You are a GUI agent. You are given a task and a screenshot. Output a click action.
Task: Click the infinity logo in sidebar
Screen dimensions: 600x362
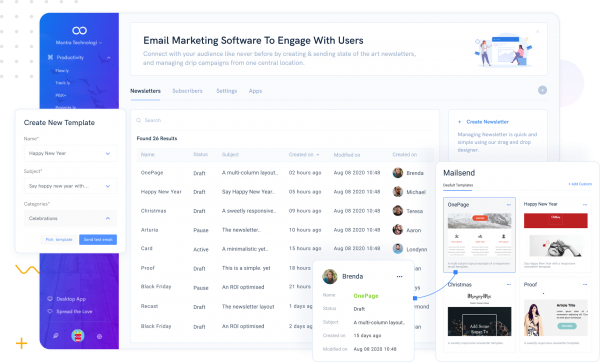80,30
